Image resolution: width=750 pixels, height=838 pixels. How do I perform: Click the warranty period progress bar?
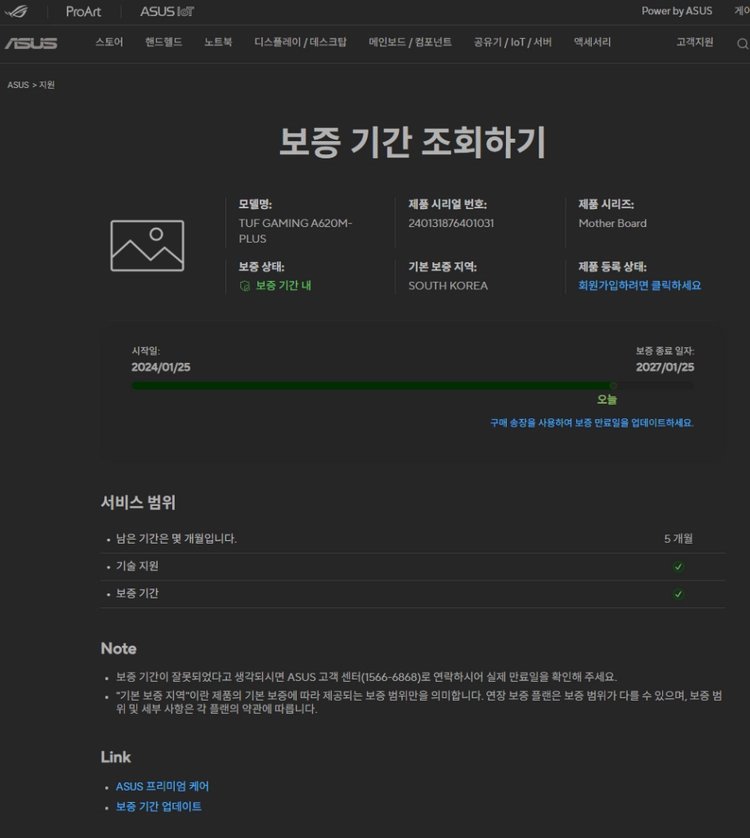[x=413, y=385]
